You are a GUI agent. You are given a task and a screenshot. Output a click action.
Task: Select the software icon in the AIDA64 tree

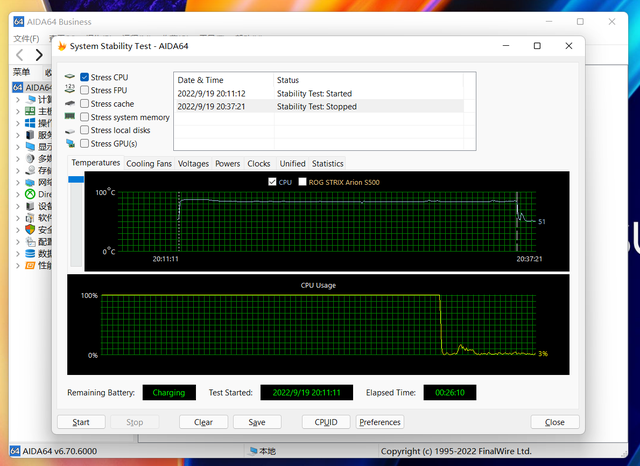tap(30, 217)
